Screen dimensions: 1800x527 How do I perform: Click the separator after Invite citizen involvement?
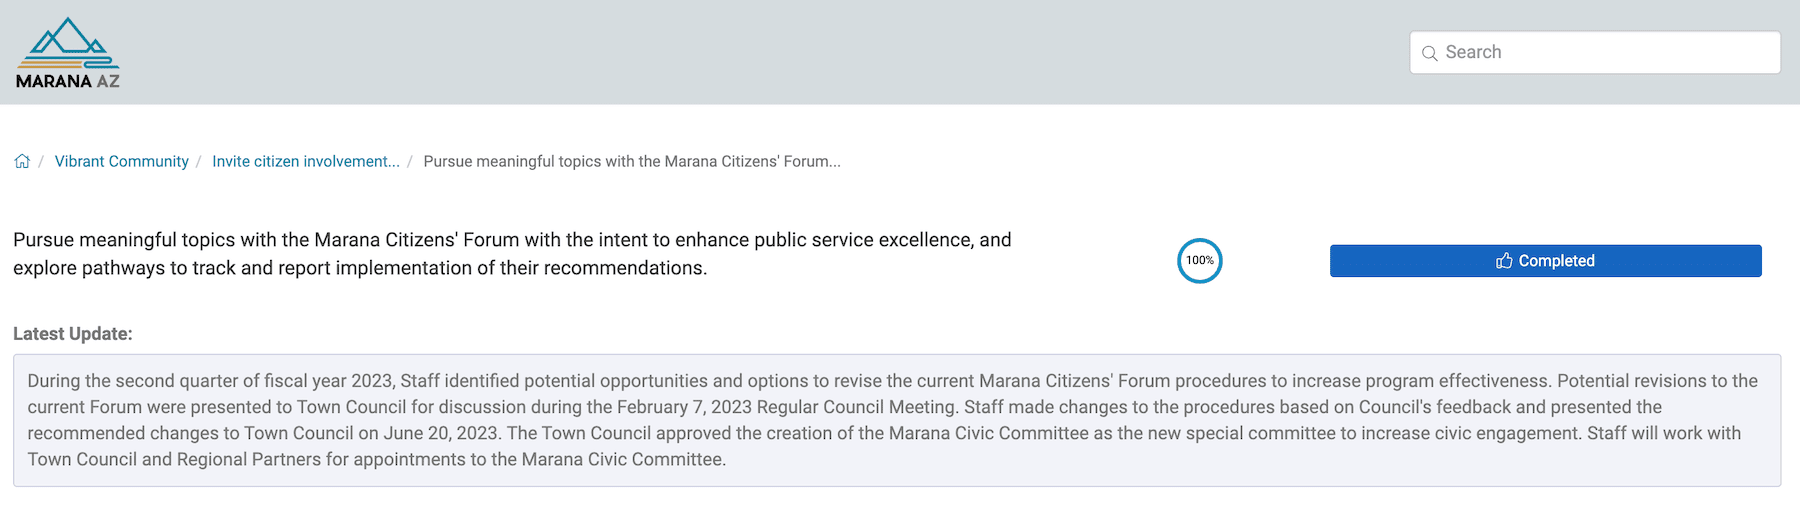(410, 161)
